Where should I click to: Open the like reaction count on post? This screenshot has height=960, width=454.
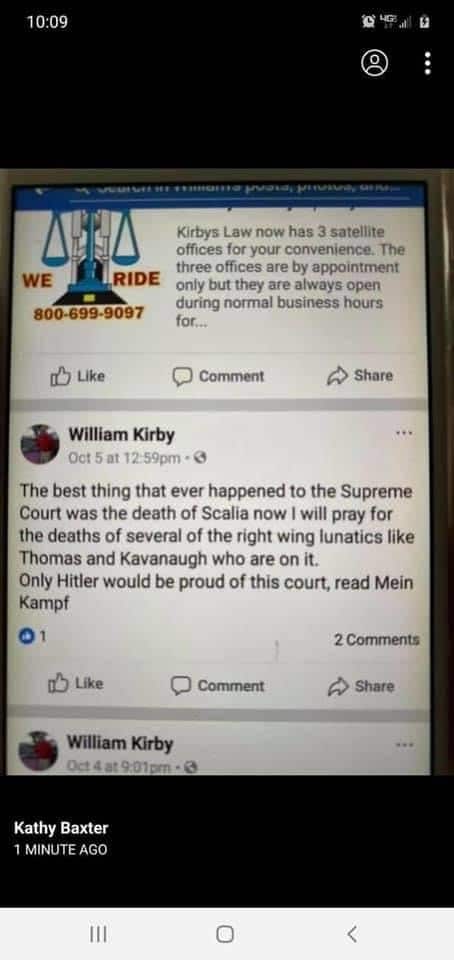[32, 637]
